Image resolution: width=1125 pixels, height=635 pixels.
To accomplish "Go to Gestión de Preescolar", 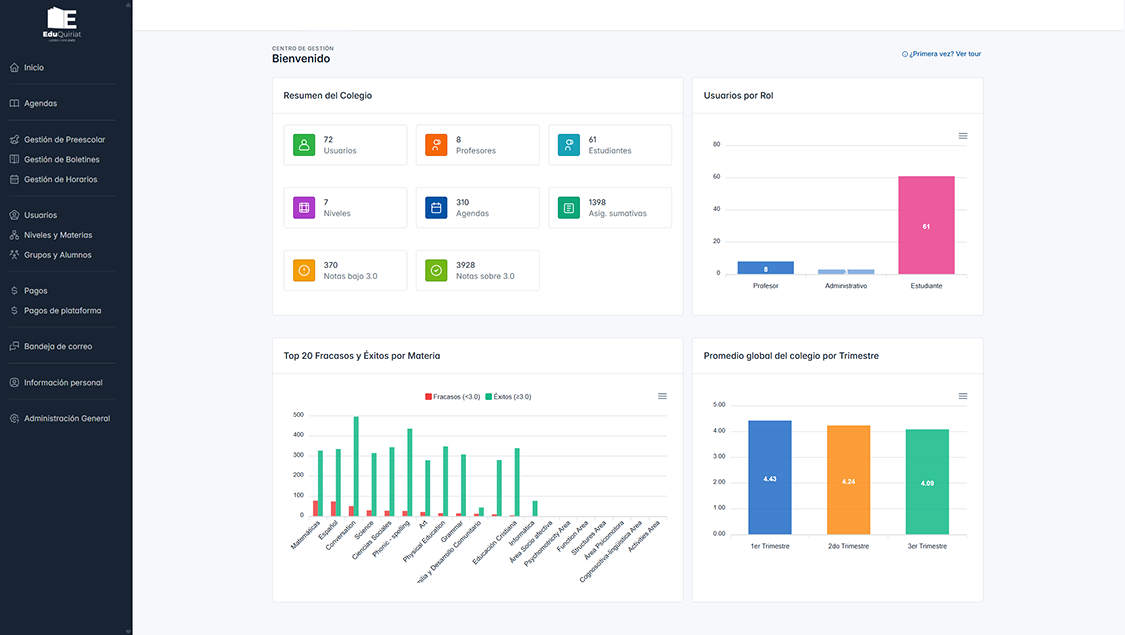I will [65, 139].
